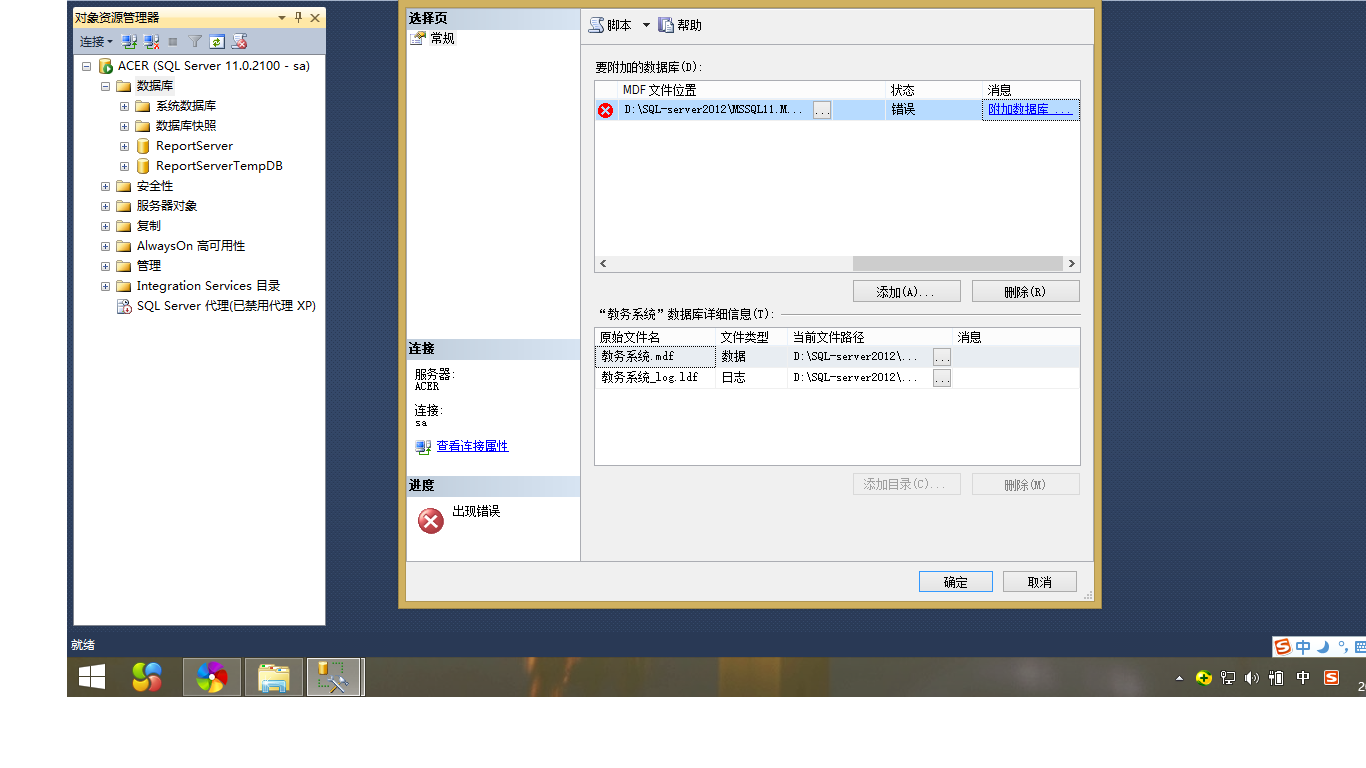The height and width of the screenshot is (768, 1366).
Task: Open the 附加数据库 error message link
Action: tap(1030, 110)
